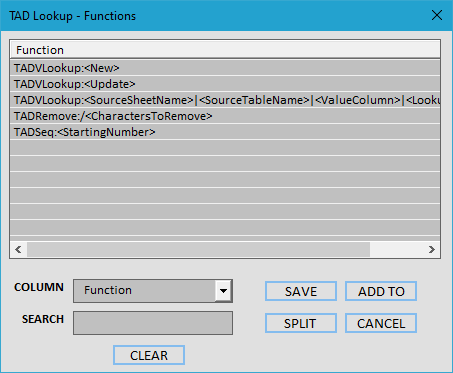
Task: Select the TADVLookup:<Update> row
Action: tap(225, 84)
